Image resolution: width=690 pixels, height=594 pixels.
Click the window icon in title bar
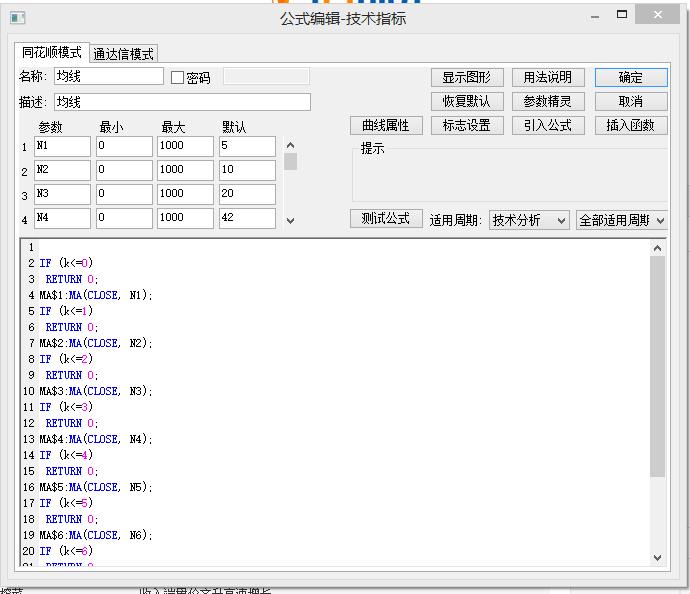17,18
